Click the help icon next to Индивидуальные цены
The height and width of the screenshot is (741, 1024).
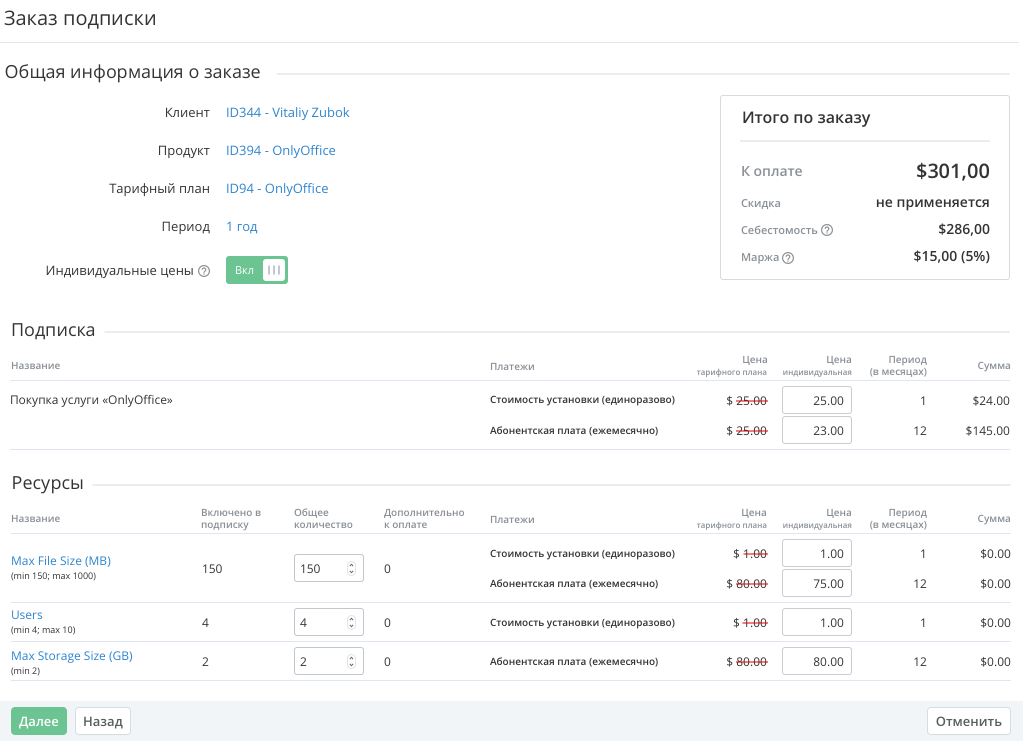204,271
